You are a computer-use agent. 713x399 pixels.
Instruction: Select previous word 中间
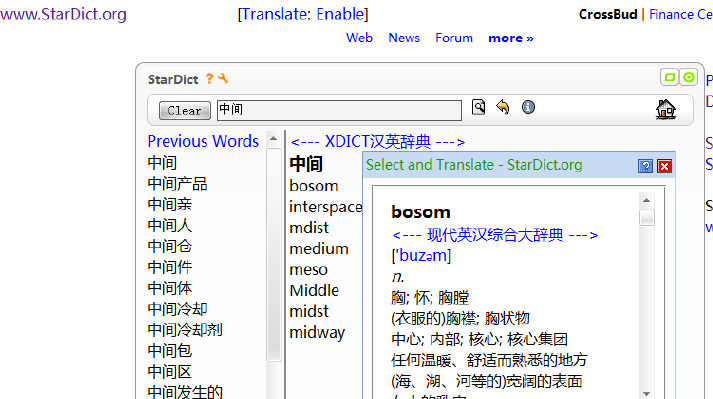point(162,162)
